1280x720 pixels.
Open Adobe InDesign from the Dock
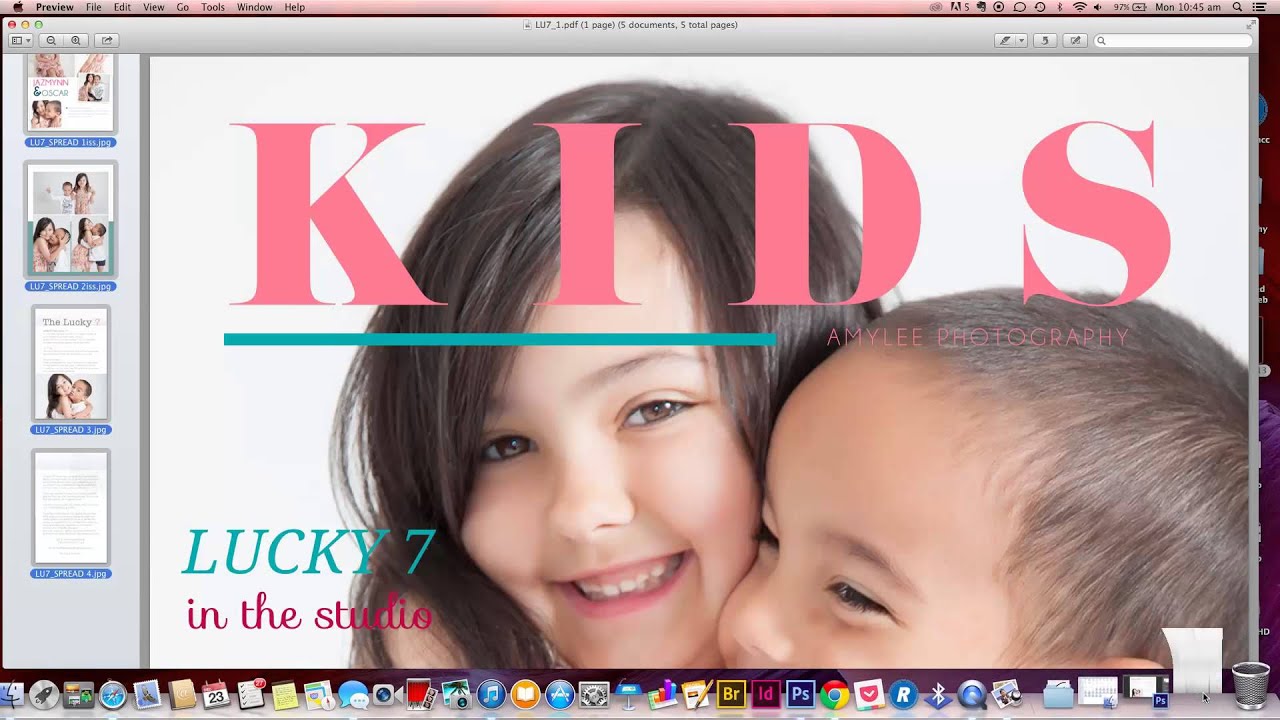(x=766, y=694)
